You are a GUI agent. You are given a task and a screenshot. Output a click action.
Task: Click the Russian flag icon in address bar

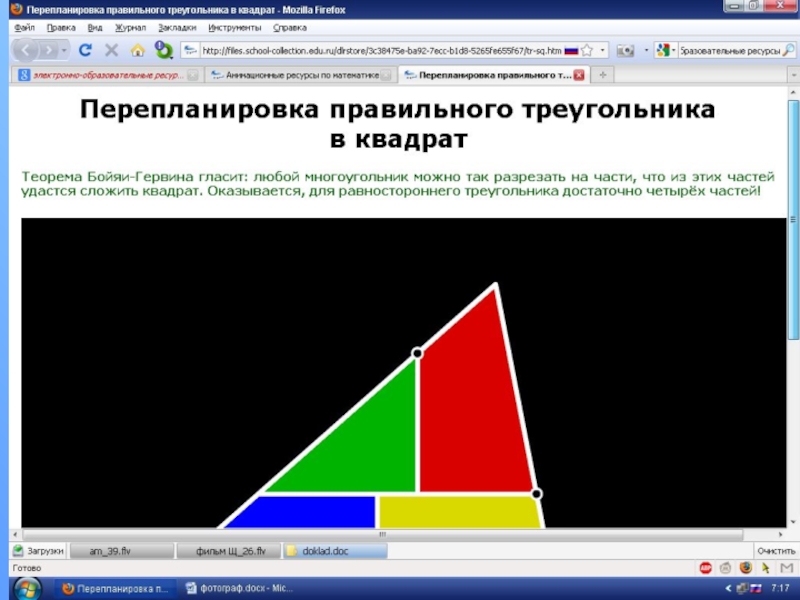571,51
